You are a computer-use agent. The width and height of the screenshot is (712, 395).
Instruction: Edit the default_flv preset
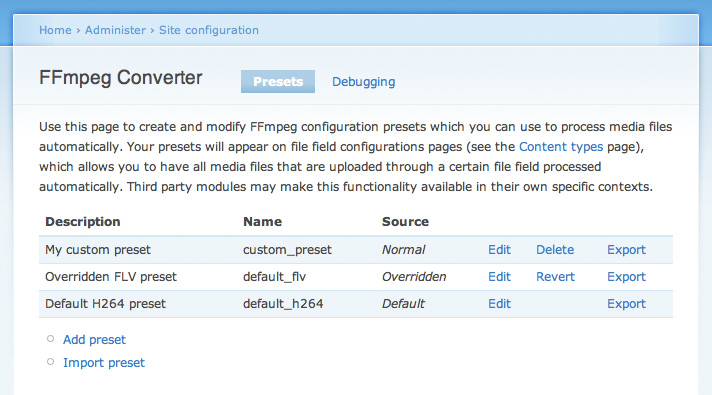(x=499, y=276)
